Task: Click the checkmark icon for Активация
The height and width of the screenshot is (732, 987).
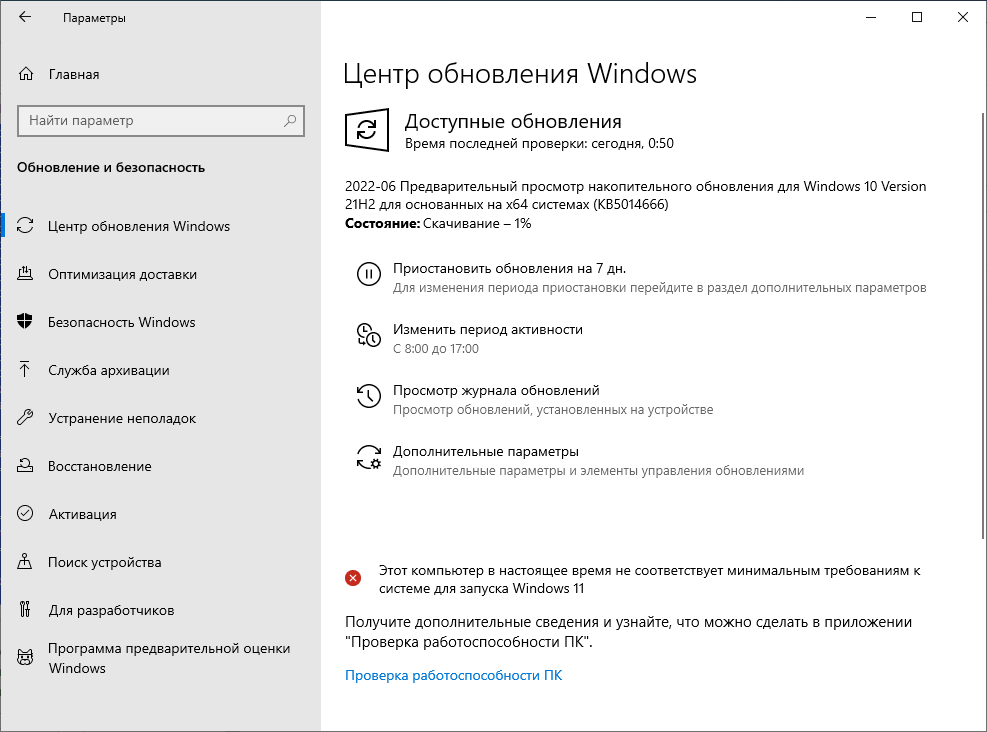Action: 27,514
